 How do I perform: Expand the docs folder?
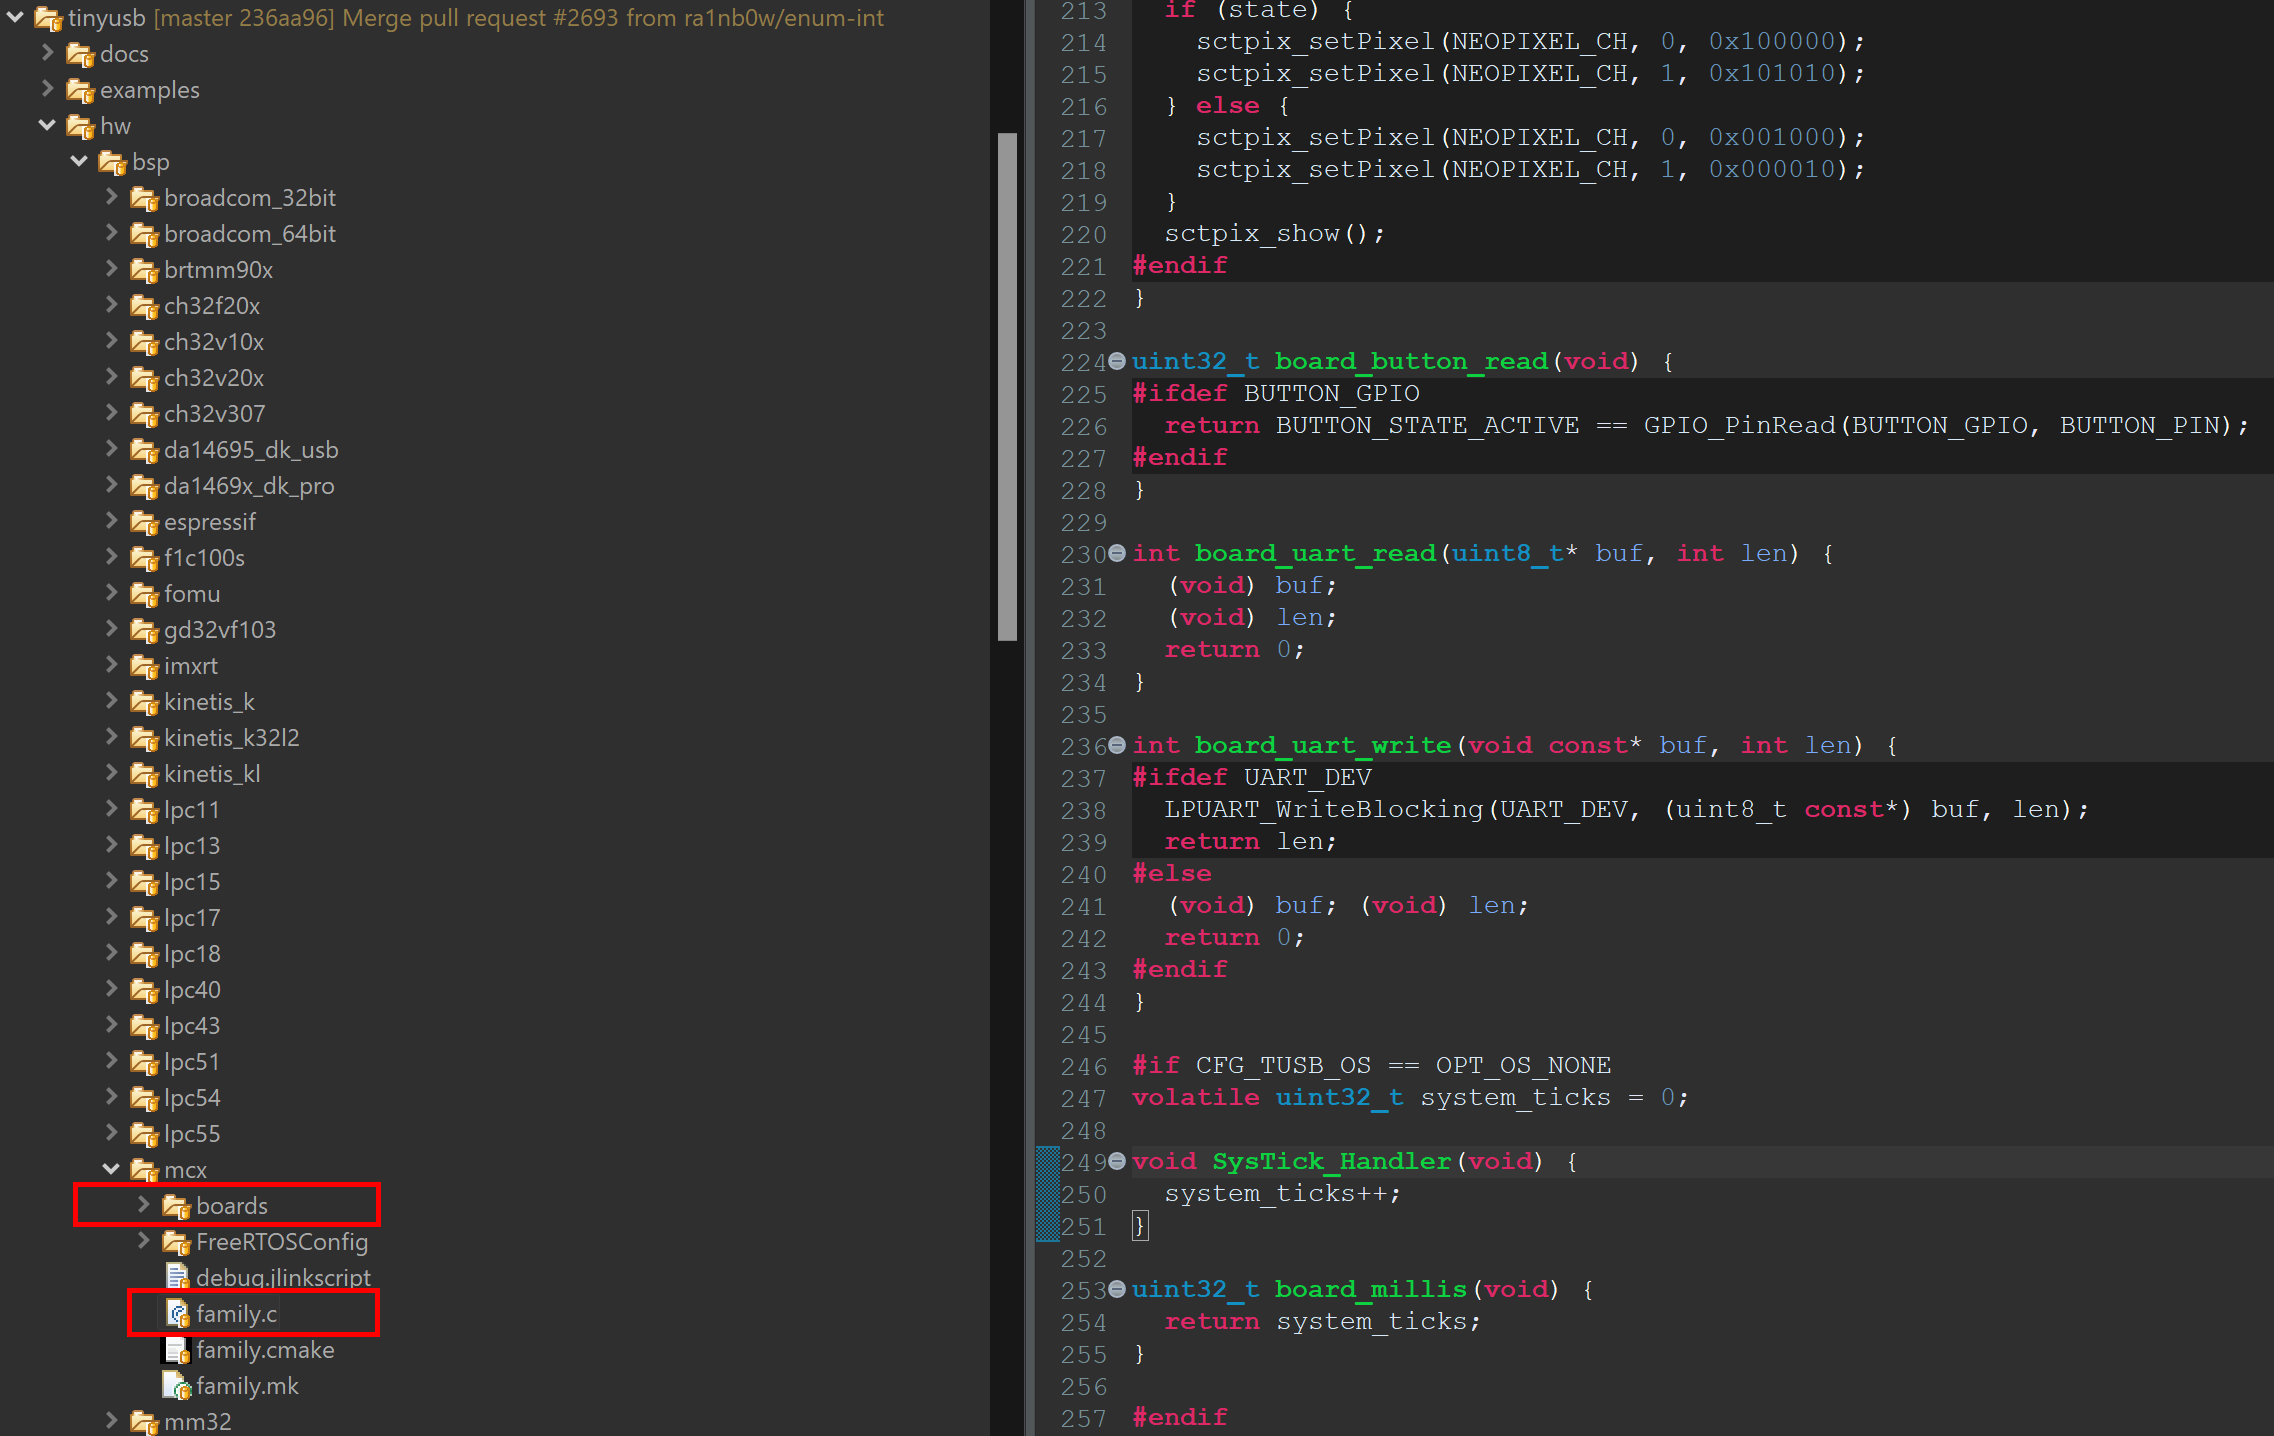click(47, 53)
